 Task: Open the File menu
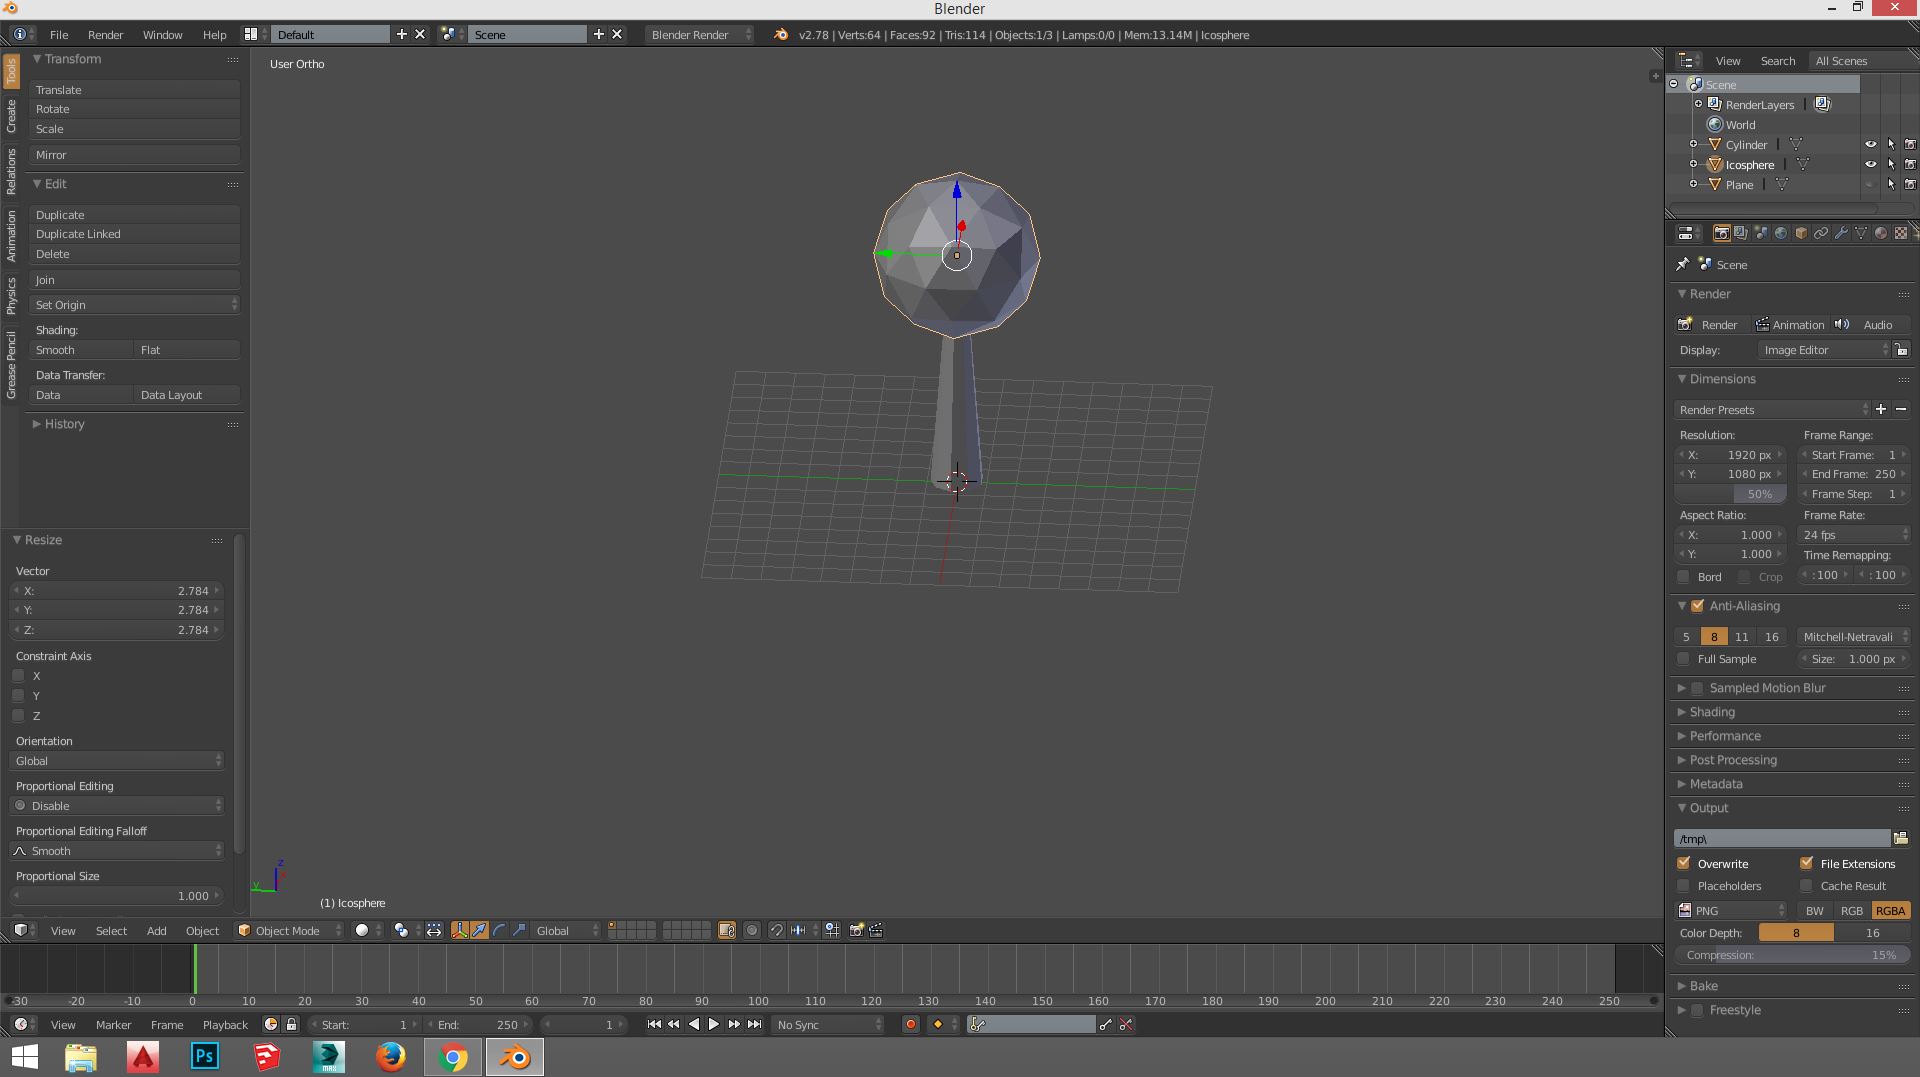coord(59,34)
